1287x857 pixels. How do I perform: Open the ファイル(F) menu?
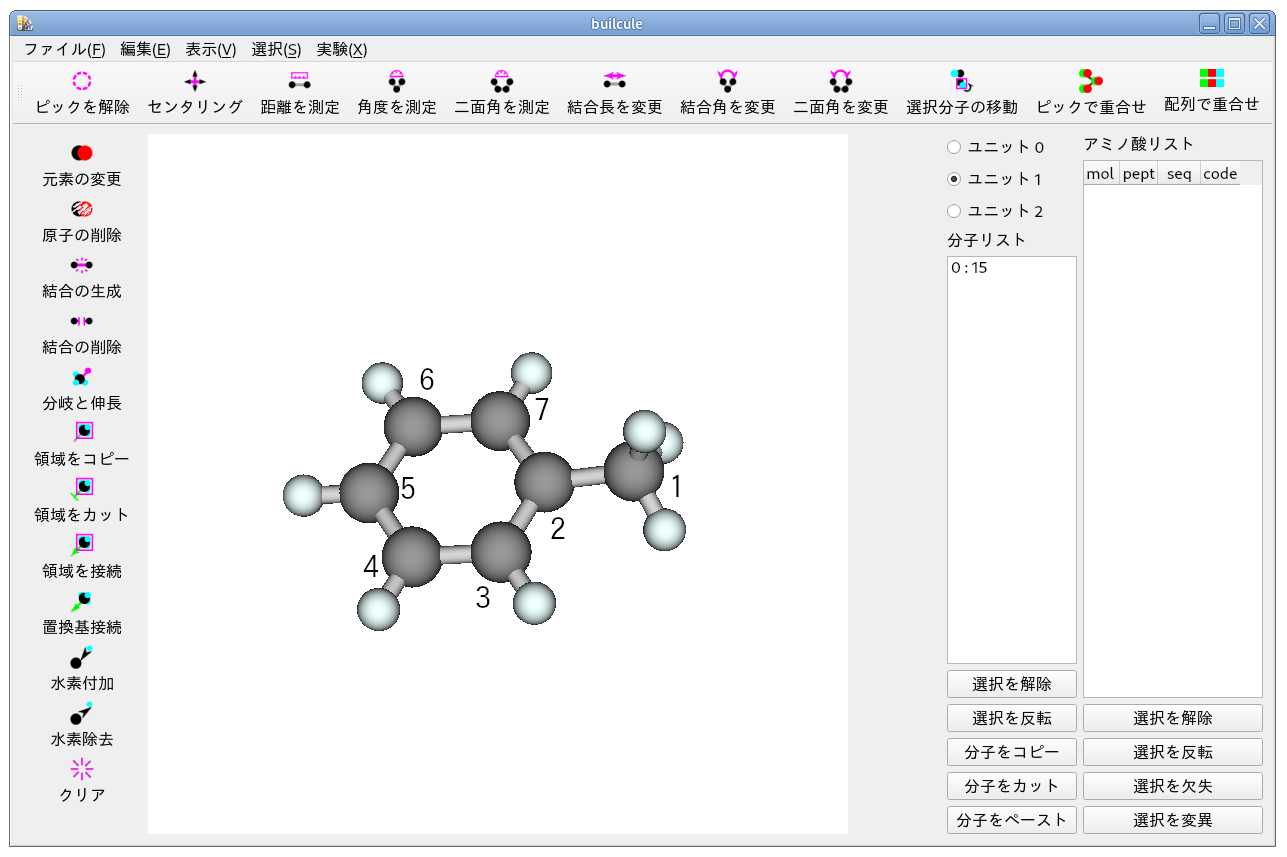64,49
